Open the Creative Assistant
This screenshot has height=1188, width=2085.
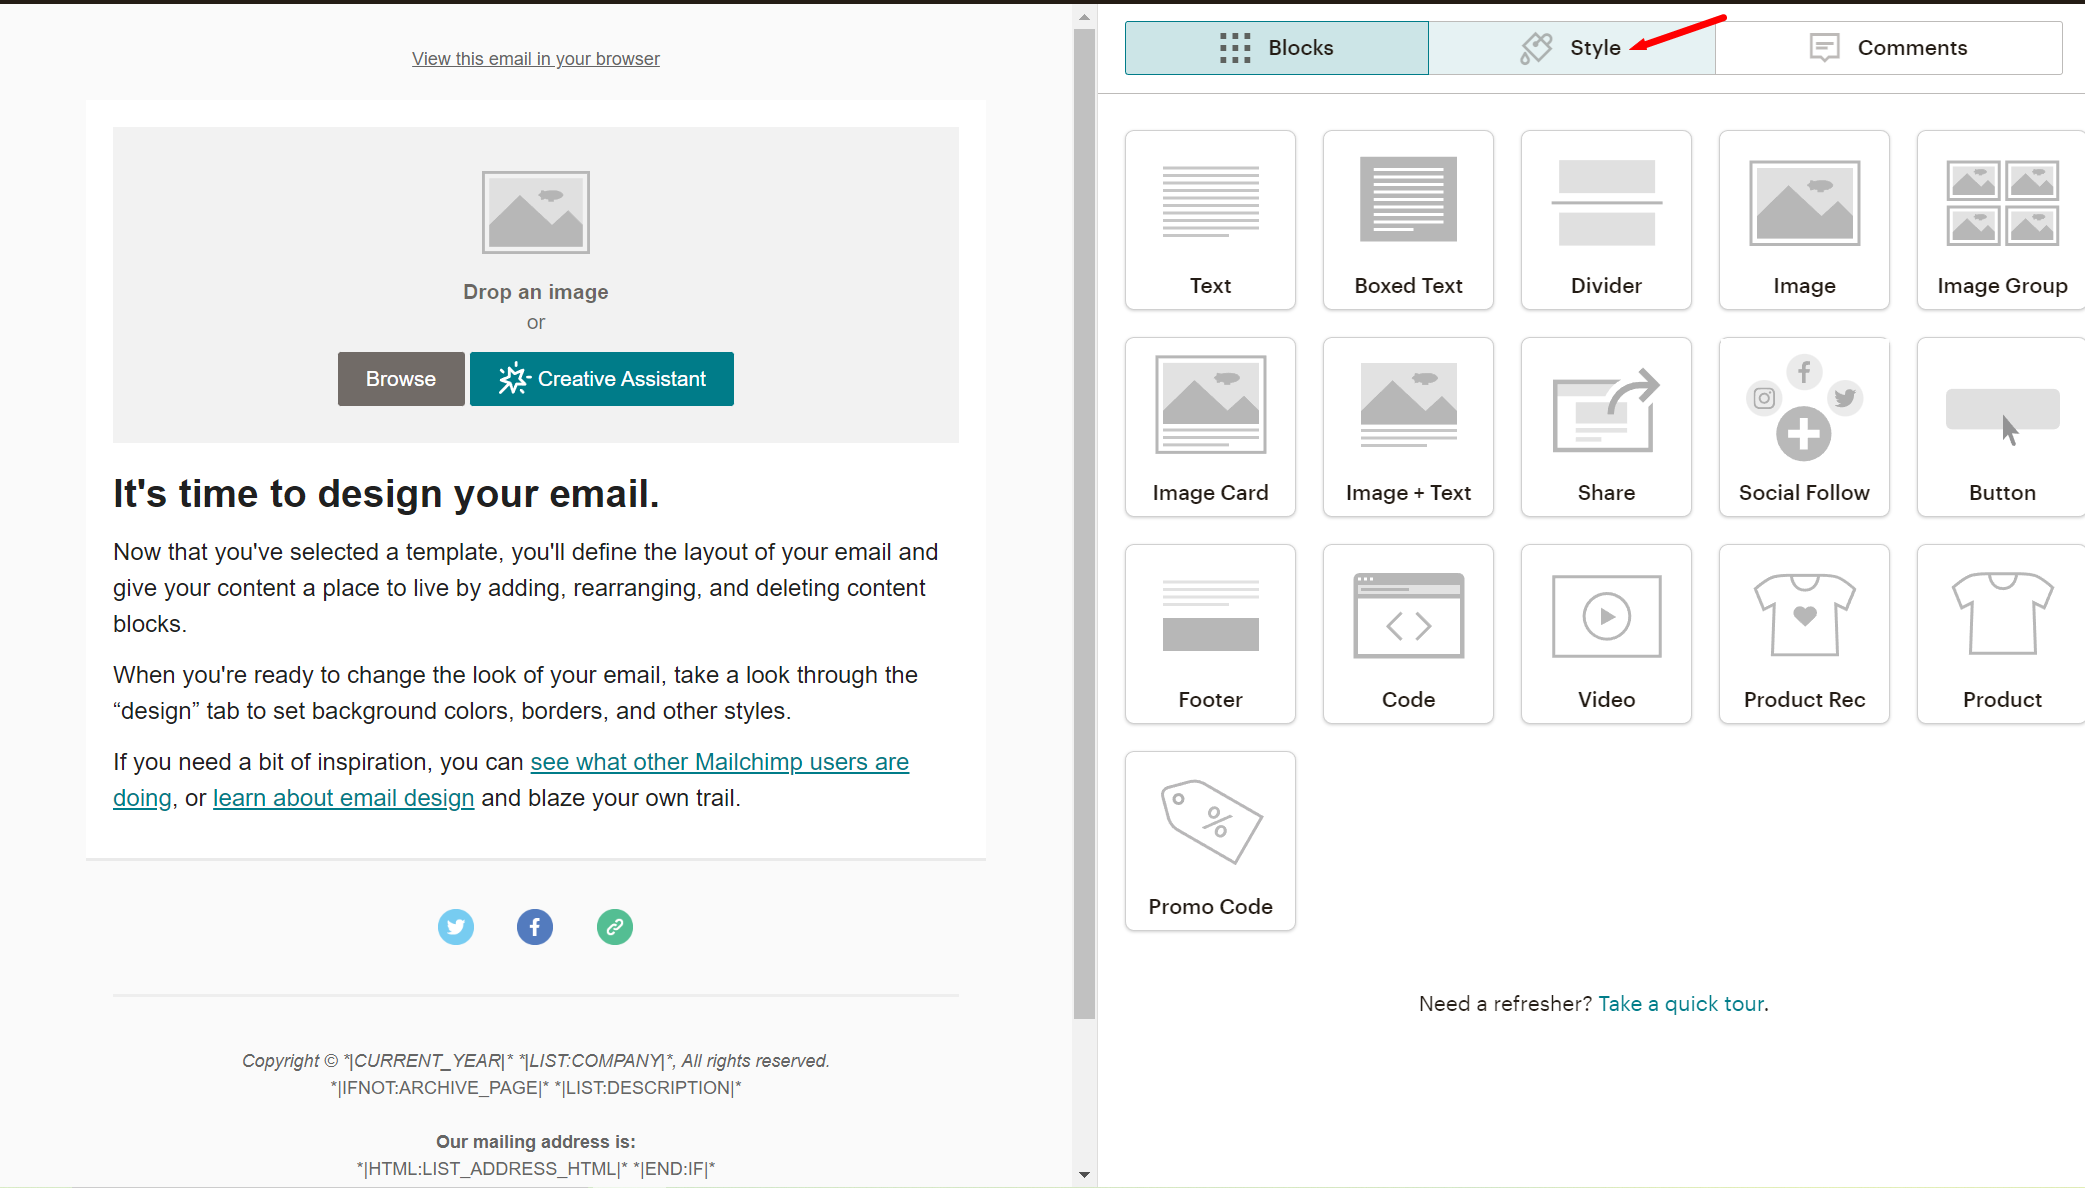602,379
